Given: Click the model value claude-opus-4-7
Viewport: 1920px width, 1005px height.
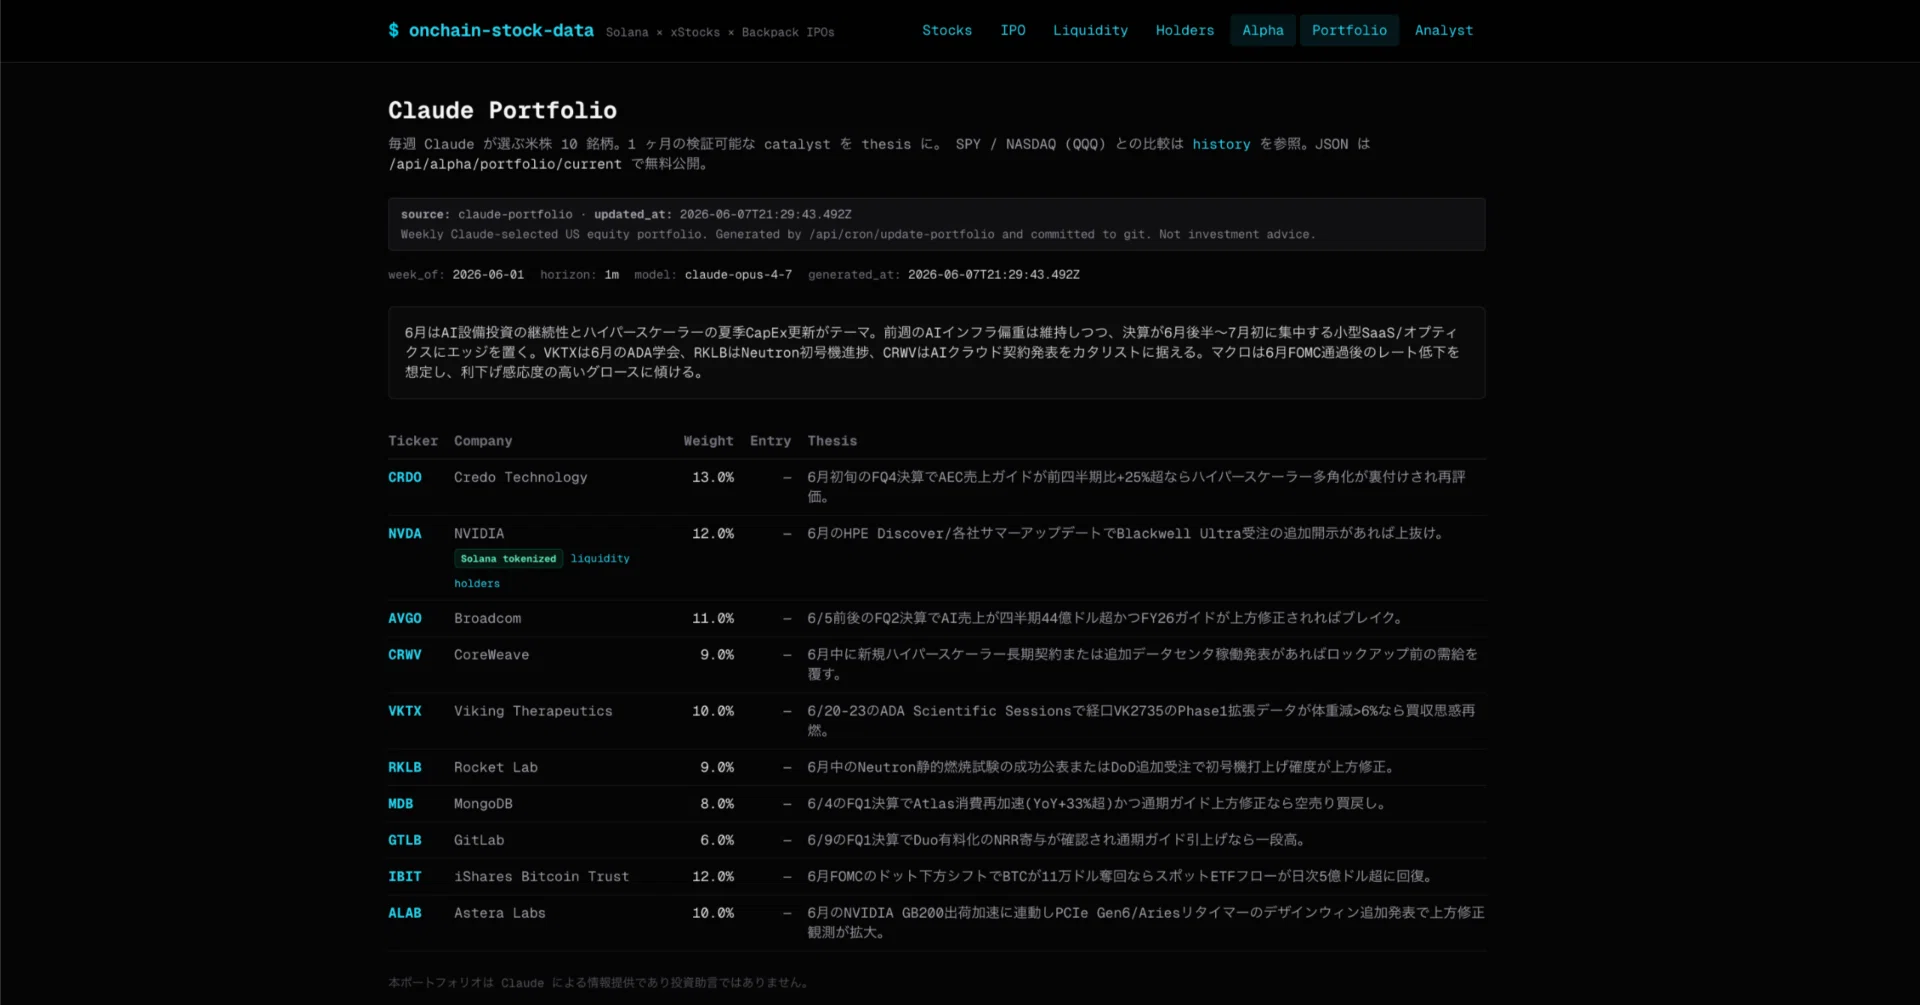Looking at the screenshot, I should [x=738, y=274].
